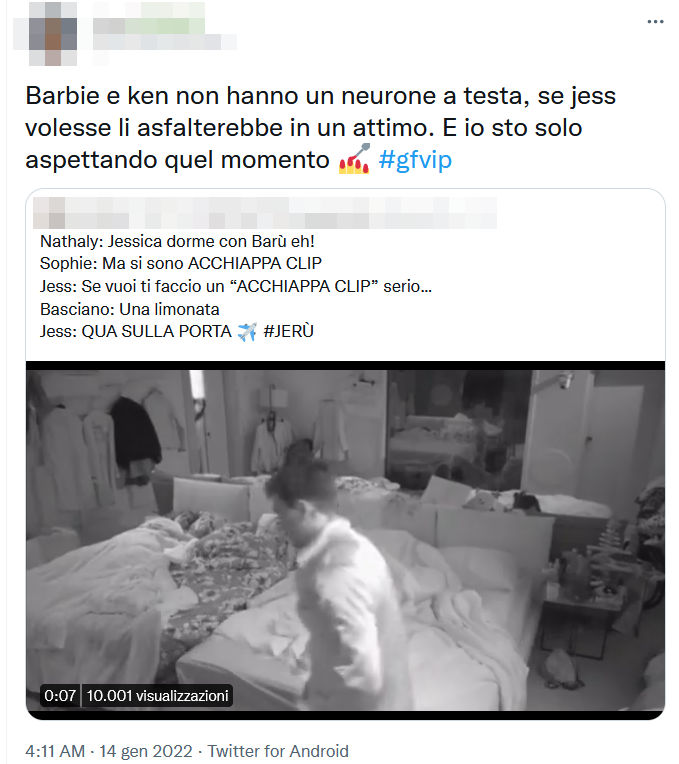Click the 10.001 visualizzazioni view count
This screenshot has height=764, width=679.
[157, 695]
